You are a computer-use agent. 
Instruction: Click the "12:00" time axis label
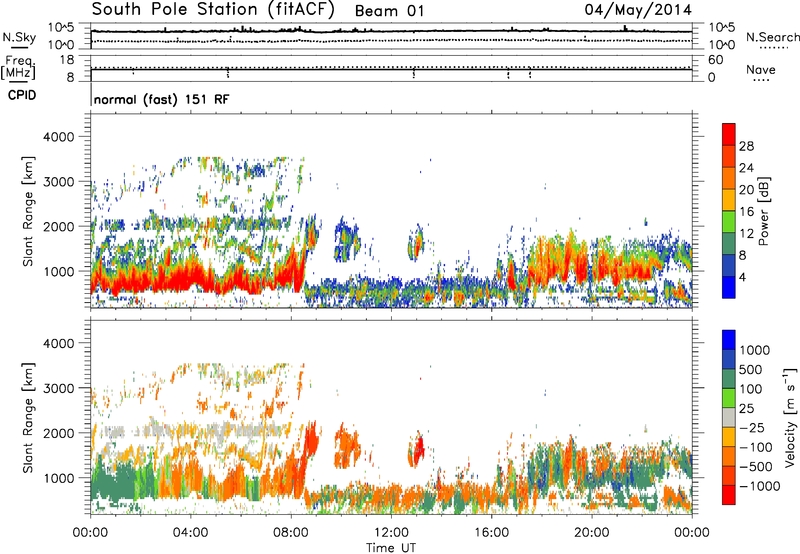point(391,533)
